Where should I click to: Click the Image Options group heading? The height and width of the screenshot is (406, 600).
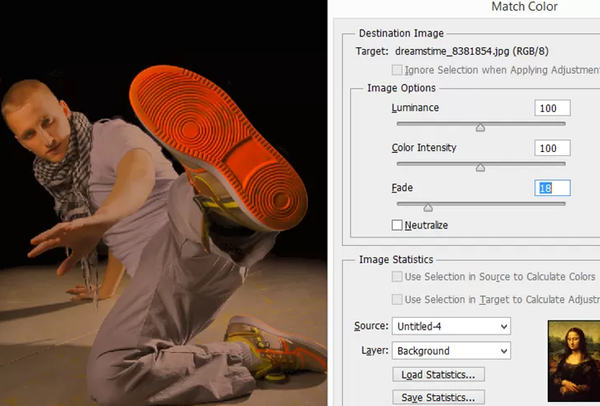(401, 88)
